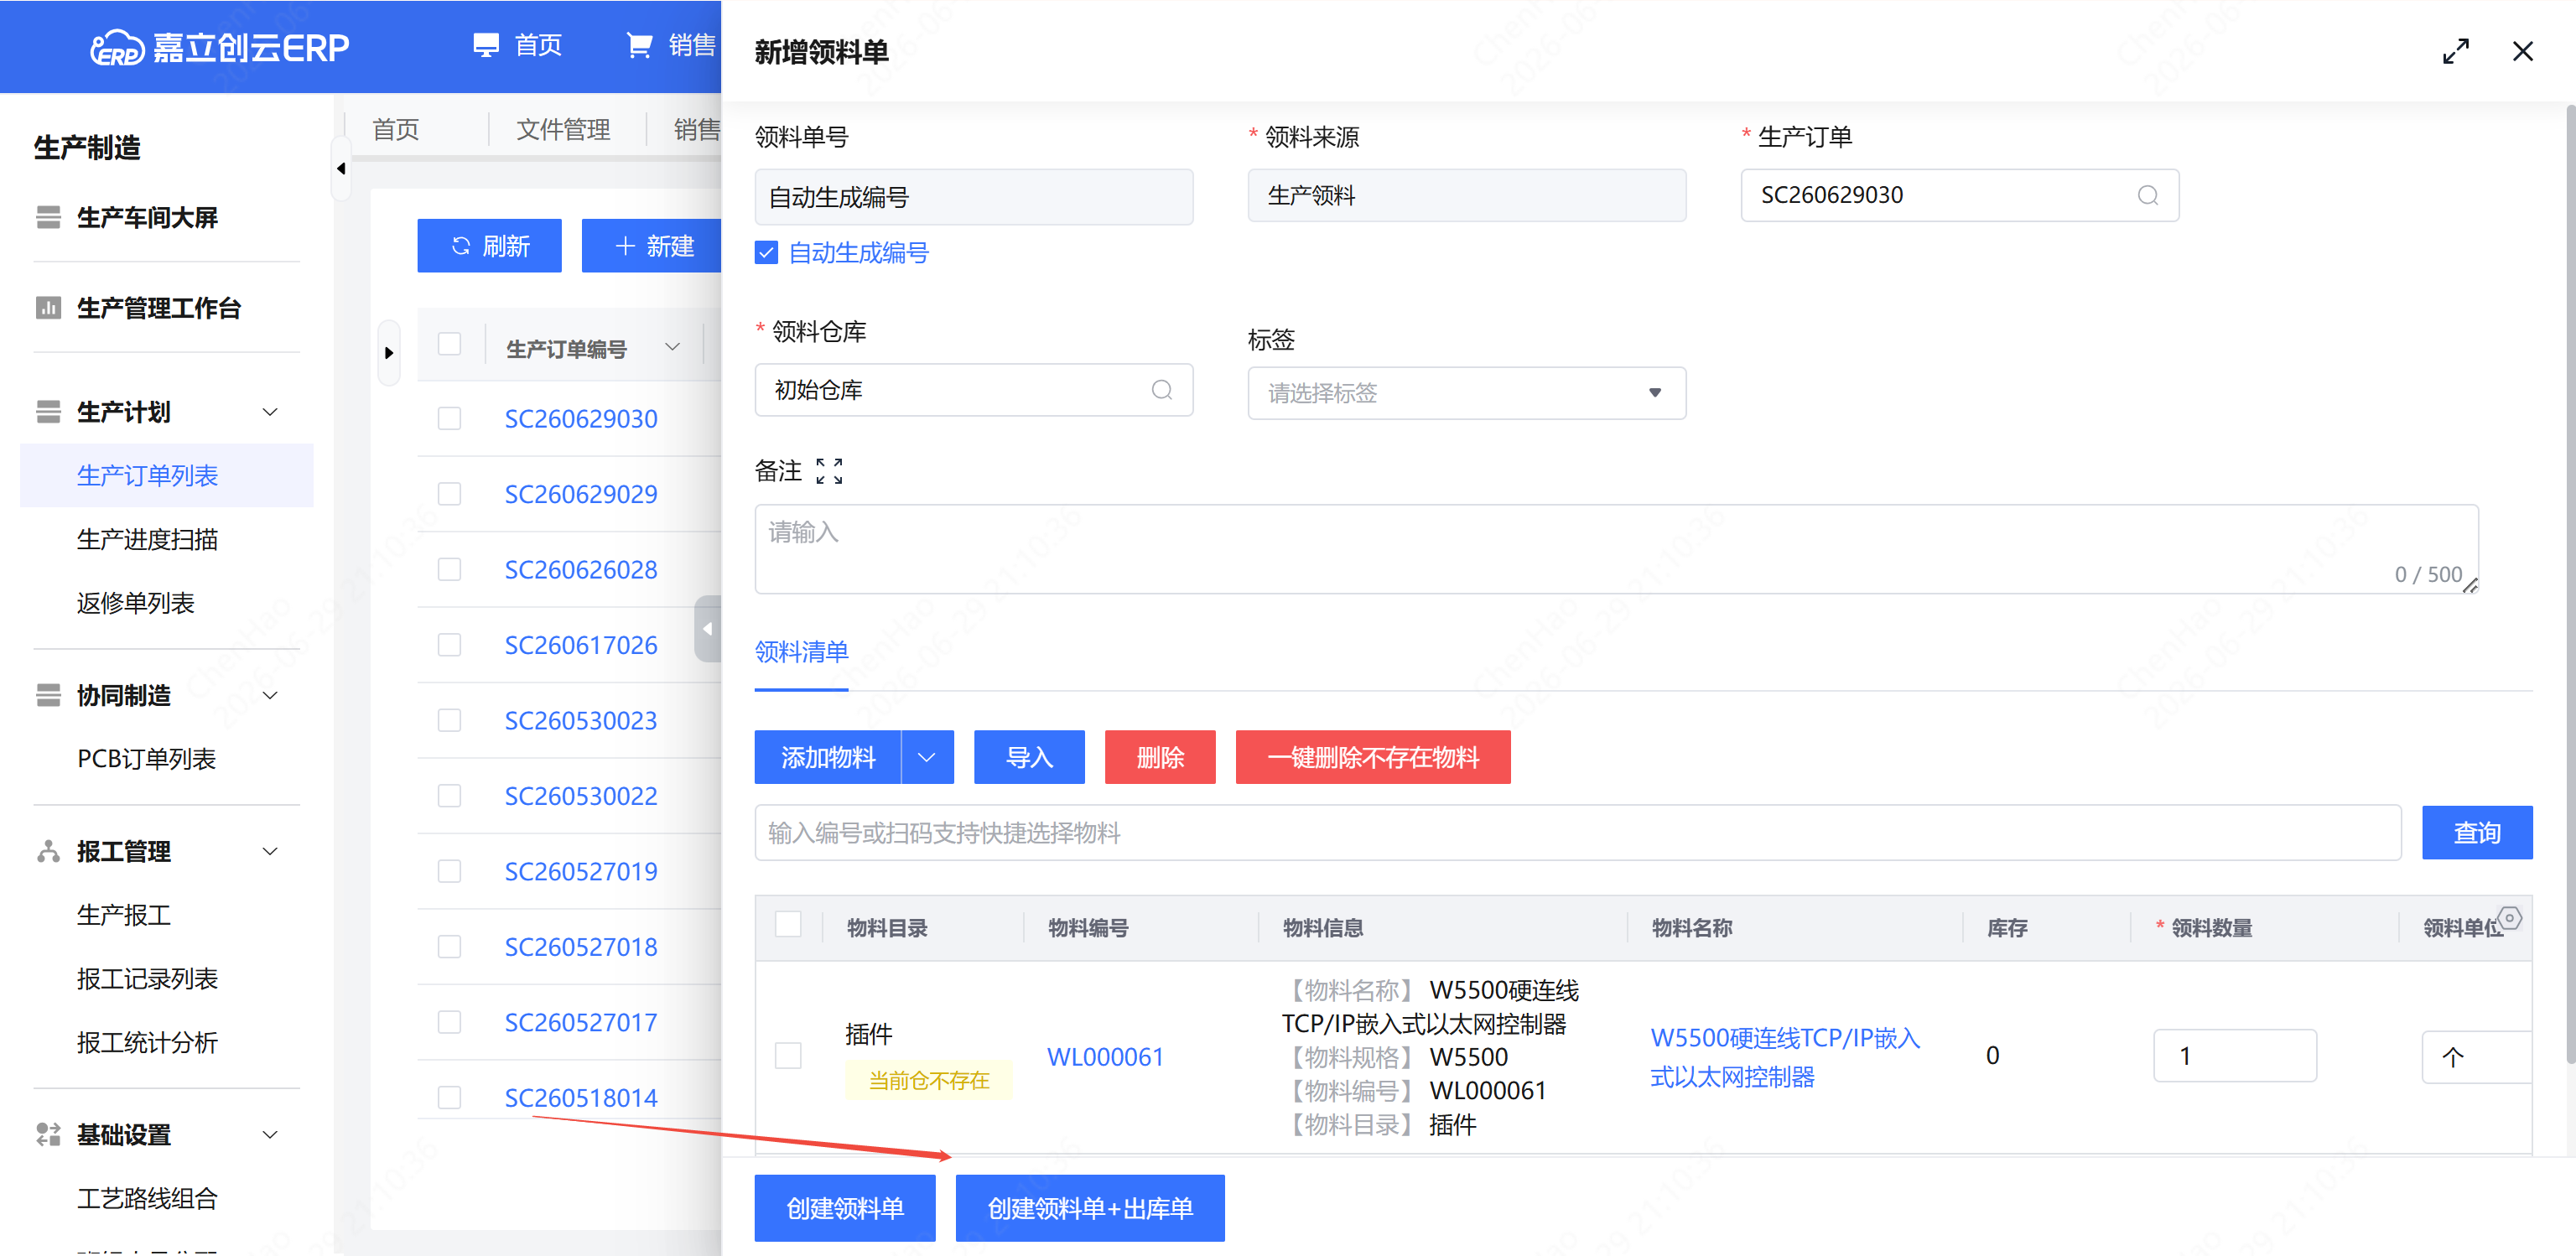
Task: Check the WL000061 material row checkbox
Action: (x=788, y=1056)
